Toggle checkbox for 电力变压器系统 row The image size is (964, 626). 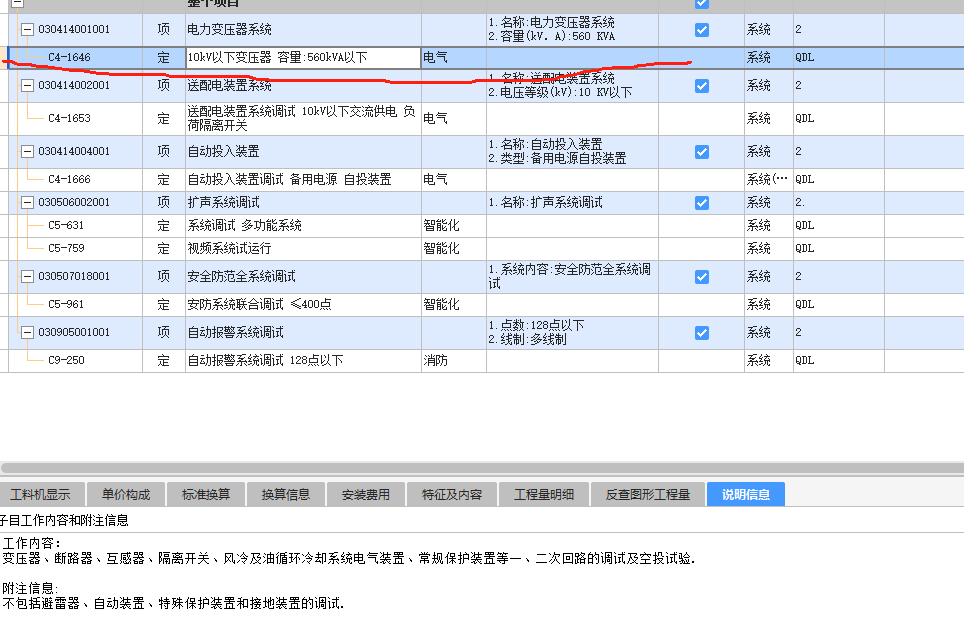(x=701, y=30)
